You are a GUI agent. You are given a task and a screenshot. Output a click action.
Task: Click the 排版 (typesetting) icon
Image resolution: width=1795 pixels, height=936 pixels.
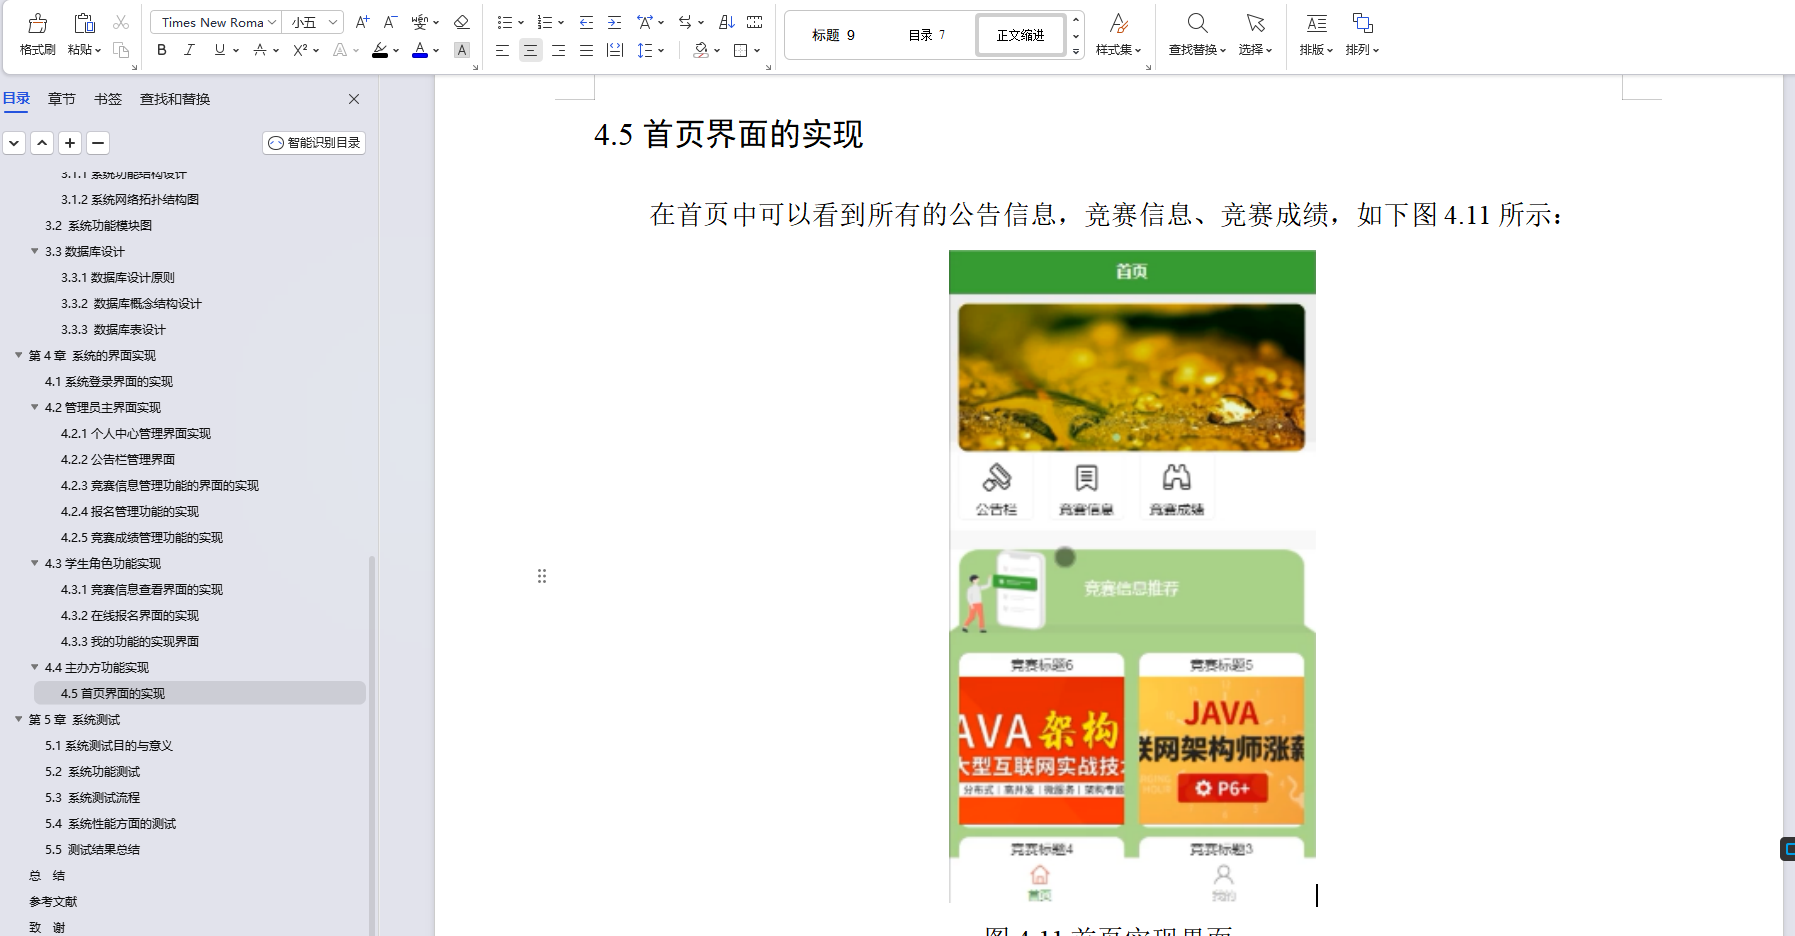1315,33
